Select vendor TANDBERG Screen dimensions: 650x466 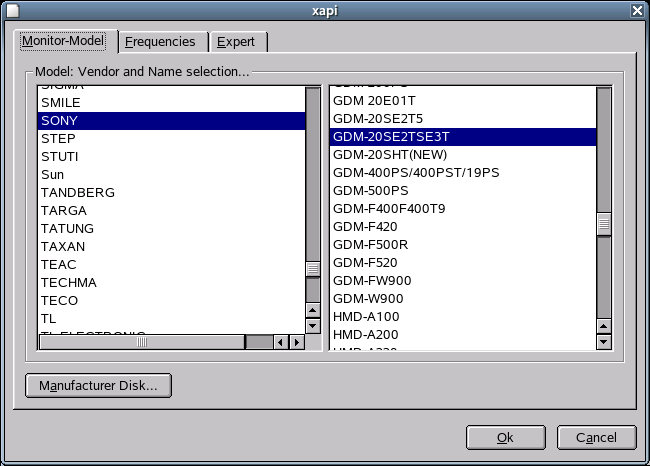(171, 193)
